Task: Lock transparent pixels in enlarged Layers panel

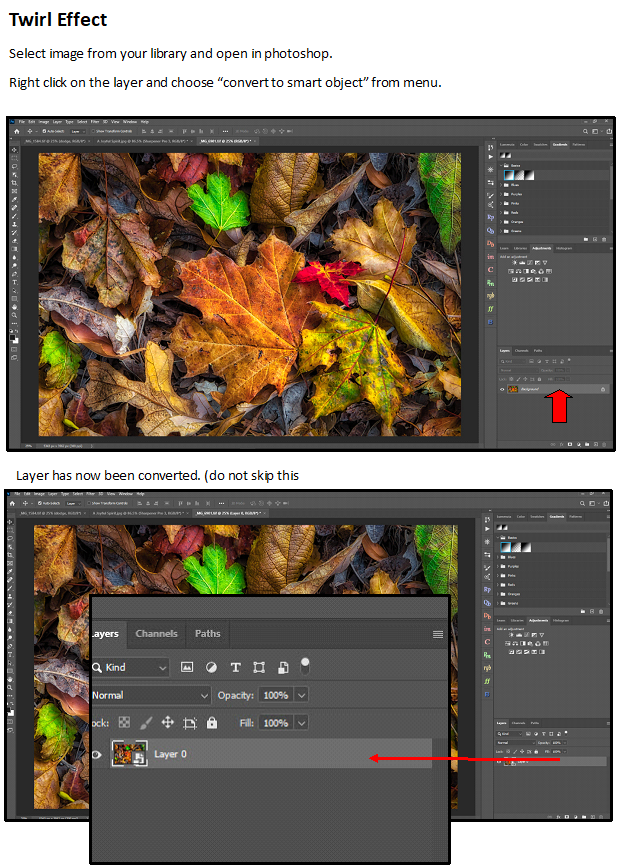Action: [x=125, y=722]
